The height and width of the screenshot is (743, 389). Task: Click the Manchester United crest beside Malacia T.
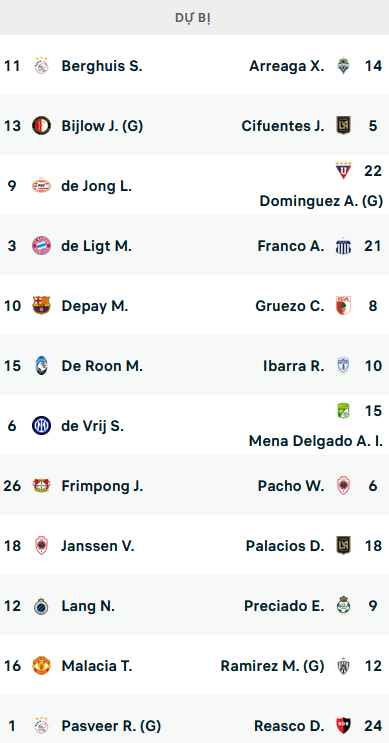41,666
